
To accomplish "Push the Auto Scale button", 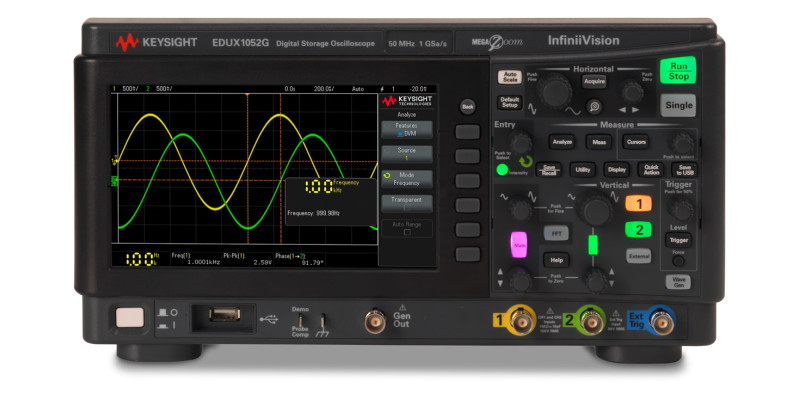I will pyautogui.click(x=510, y=77).
